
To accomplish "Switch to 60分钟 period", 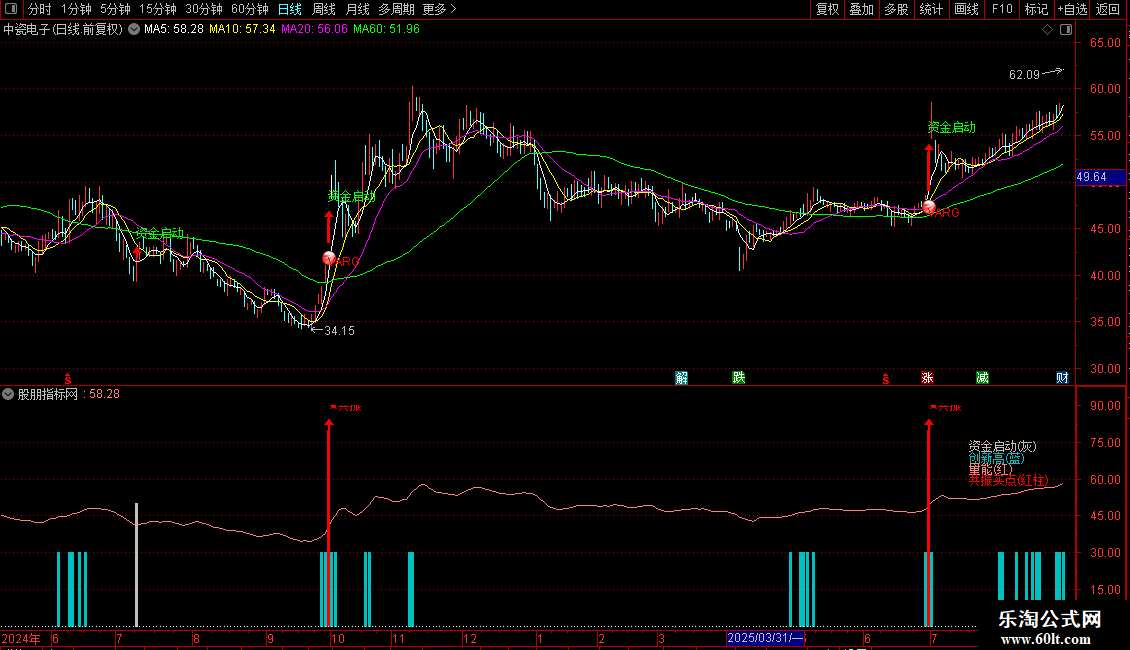I will (x=250, y=9).
